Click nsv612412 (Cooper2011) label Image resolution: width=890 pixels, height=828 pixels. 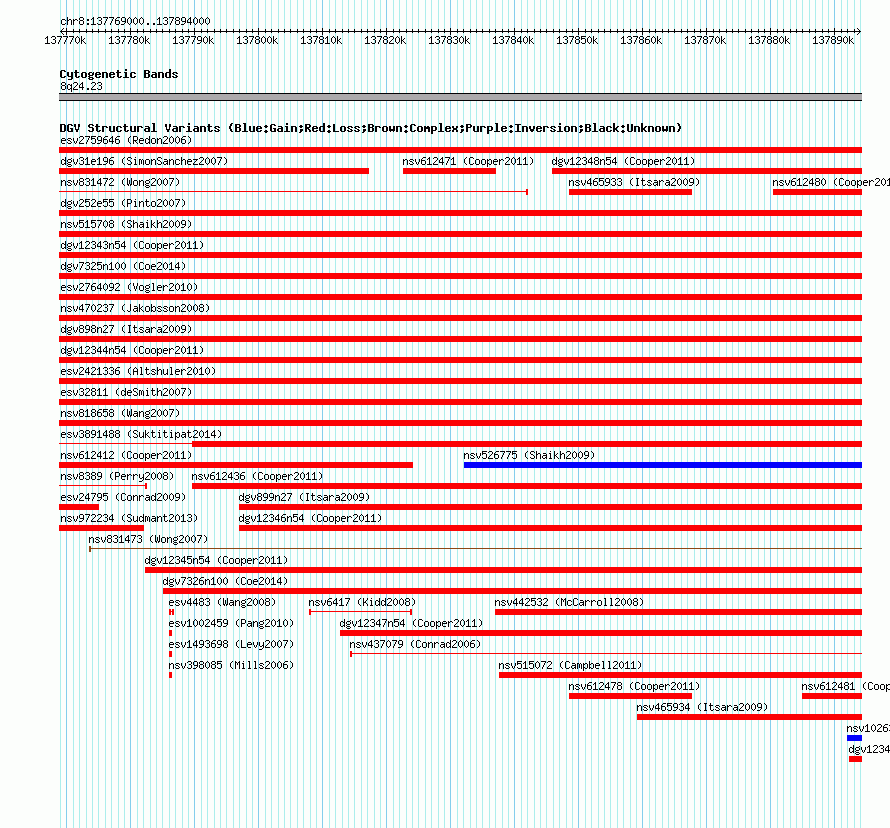point(126,455)
